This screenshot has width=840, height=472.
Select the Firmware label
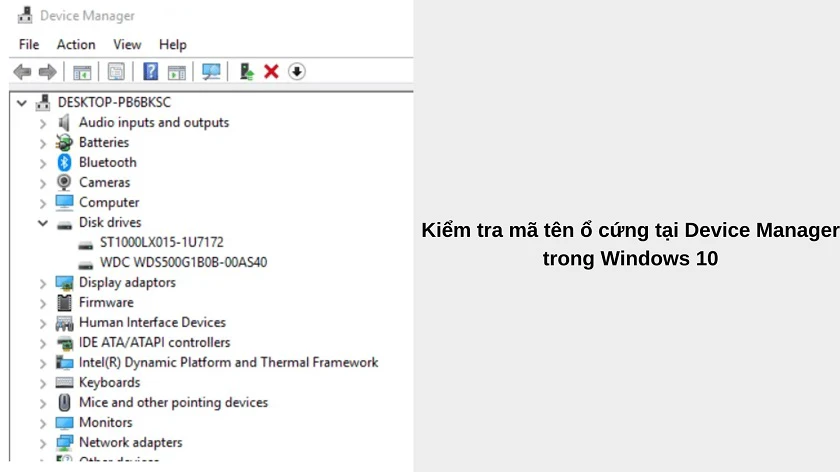106,303
